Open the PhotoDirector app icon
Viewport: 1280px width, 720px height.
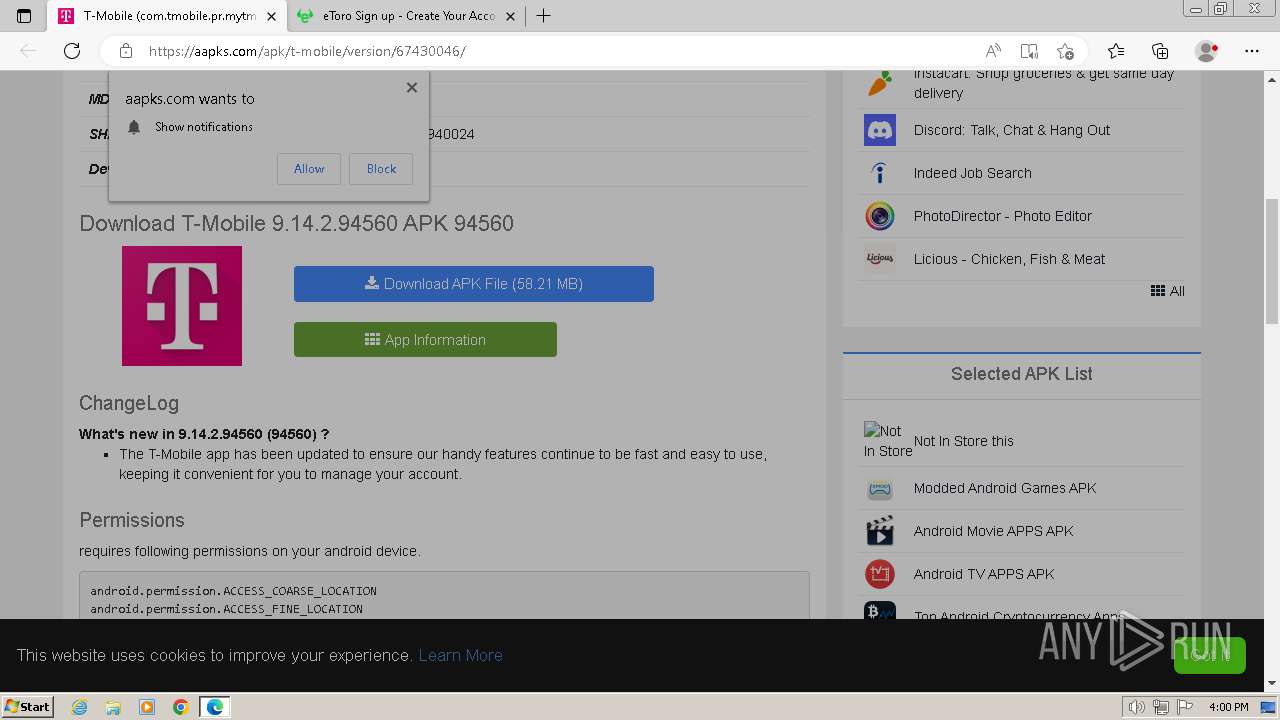(880, 216)
